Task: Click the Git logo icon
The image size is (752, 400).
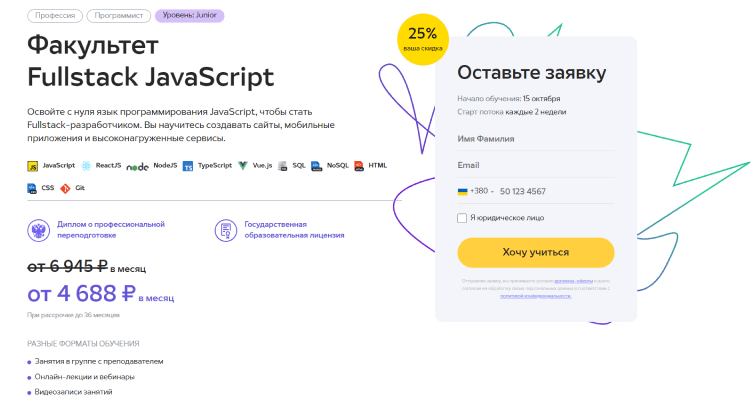Action: tap(65, 188)
